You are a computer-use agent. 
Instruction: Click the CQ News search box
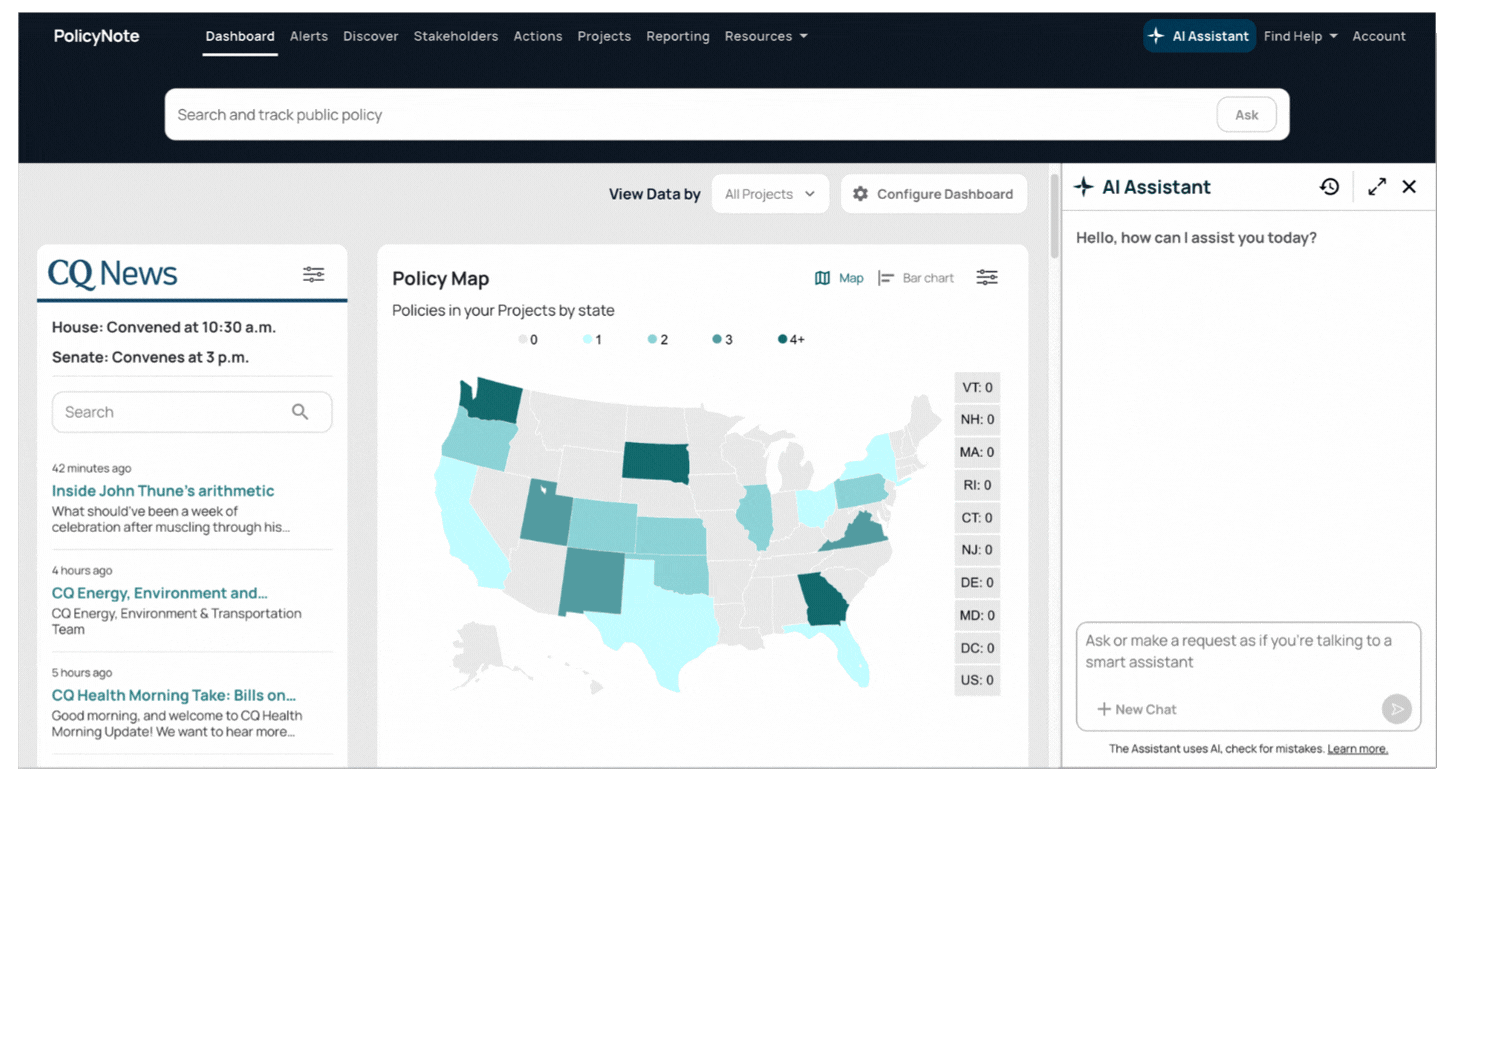point(192,412)
